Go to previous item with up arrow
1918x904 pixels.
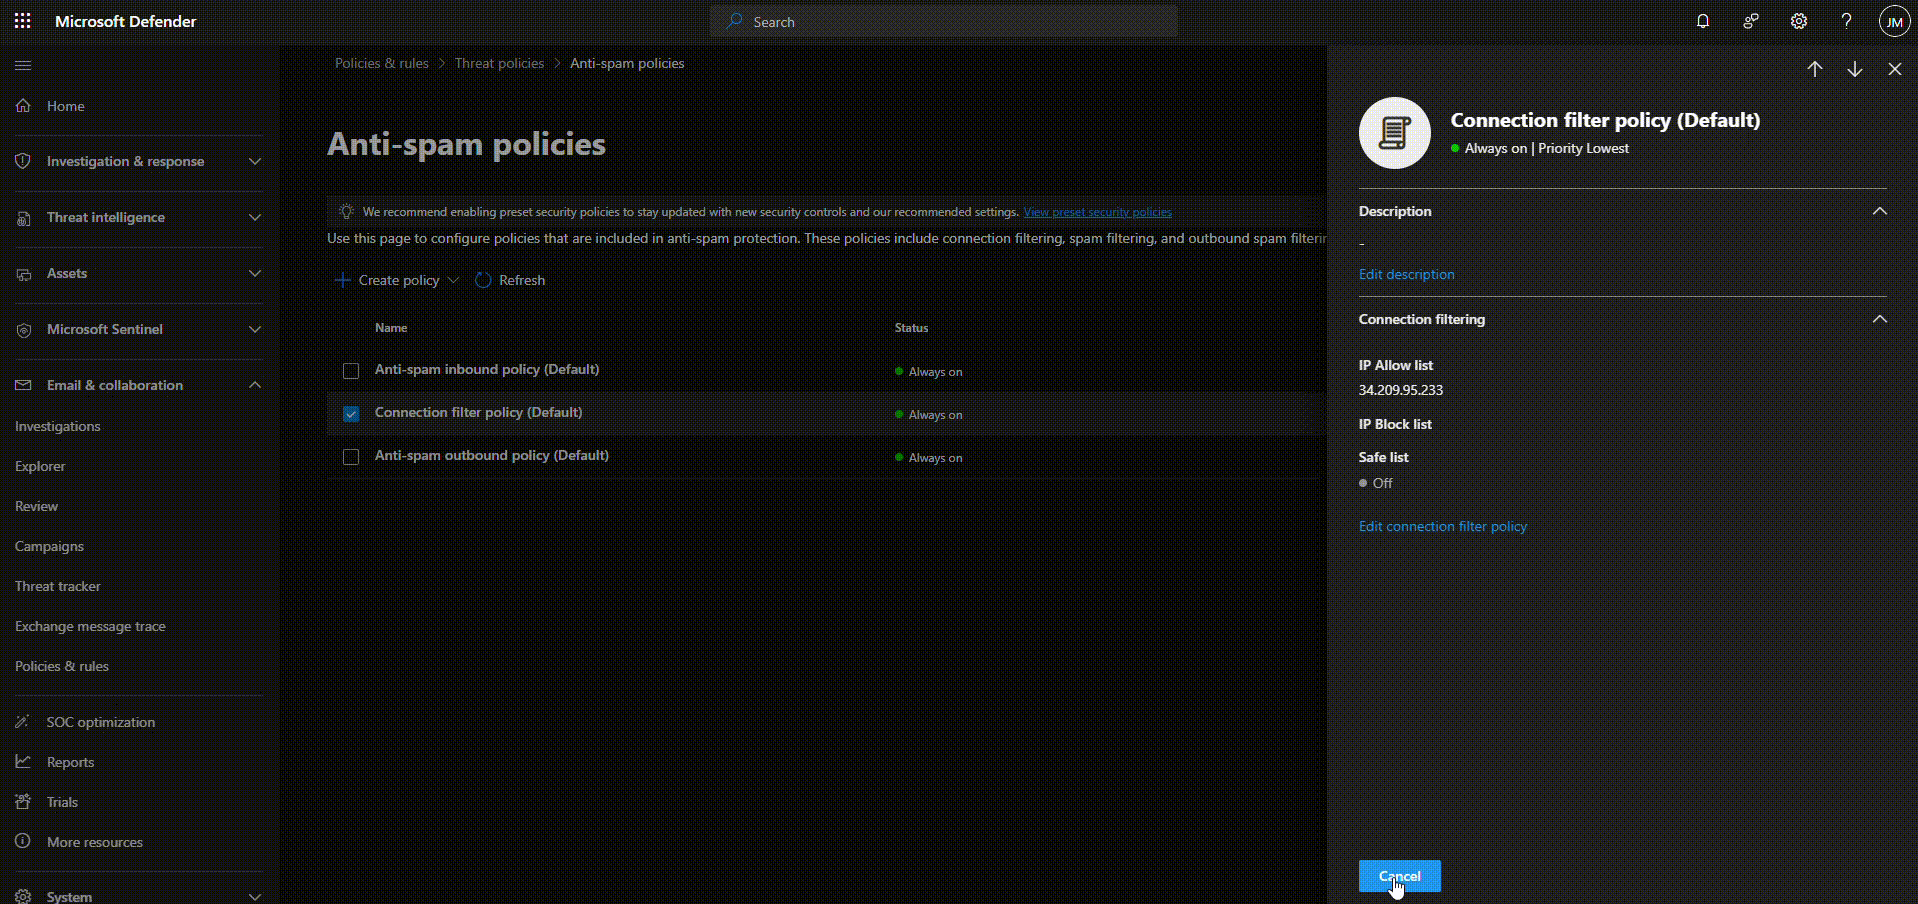point(1815,69)
